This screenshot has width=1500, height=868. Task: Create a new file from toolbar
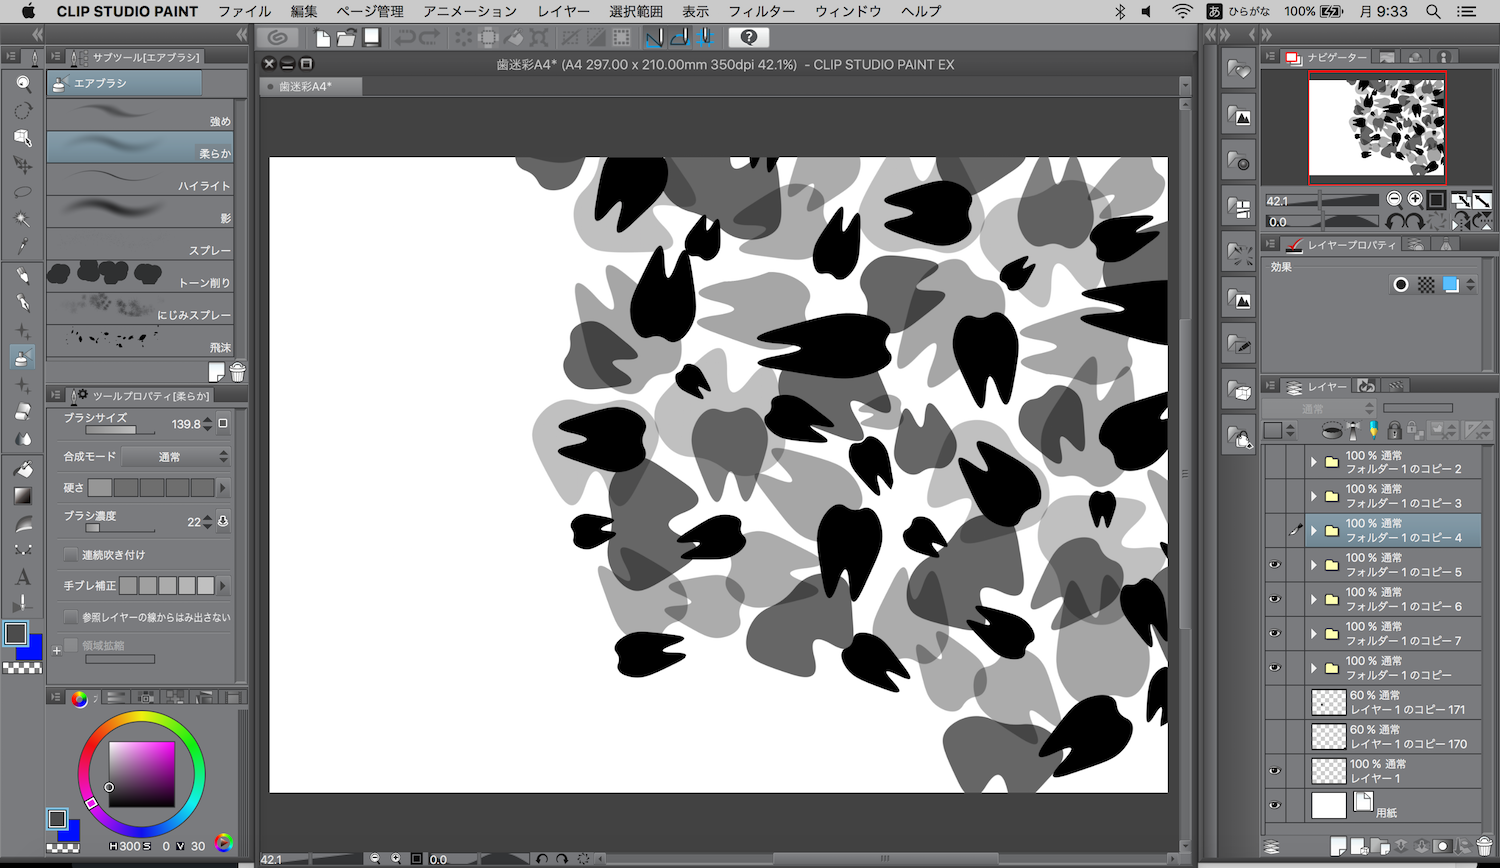(x=322, y=38)
